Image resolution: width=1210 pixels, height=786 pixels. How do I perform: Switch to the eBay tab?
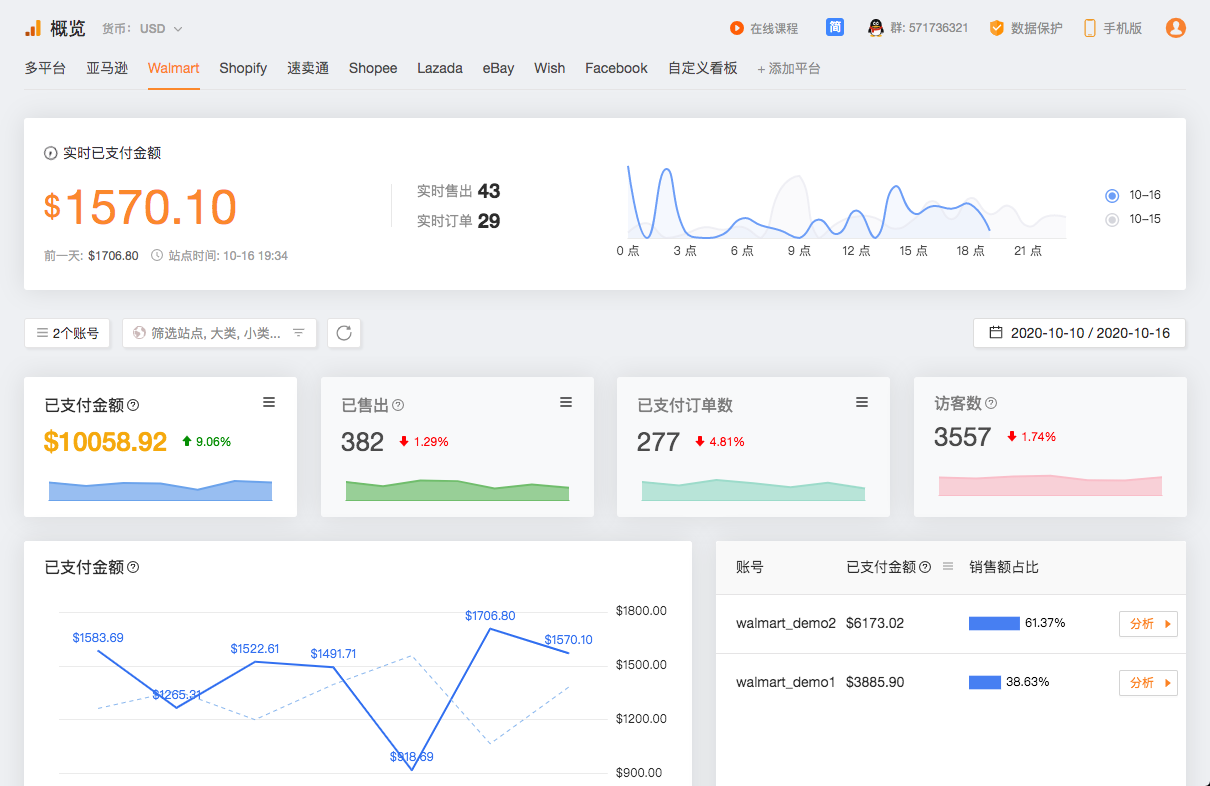tap(498, 68)
